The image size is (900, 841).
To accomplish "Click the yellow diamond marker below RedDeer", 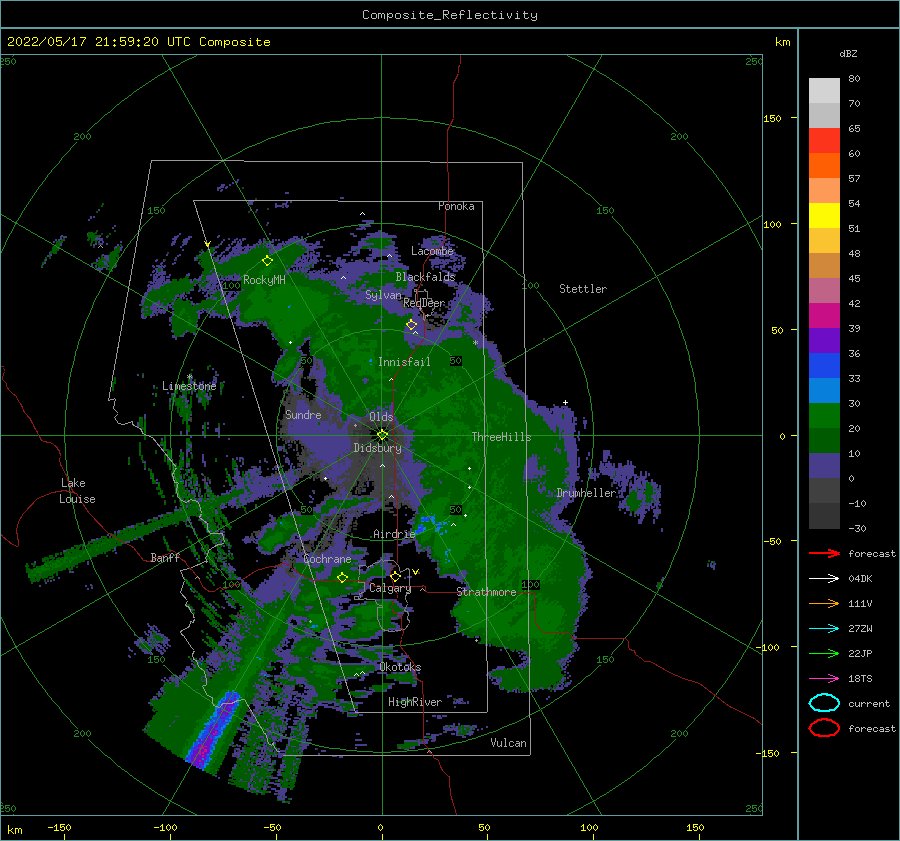I will pyautogui.click(x=412, y=325).
